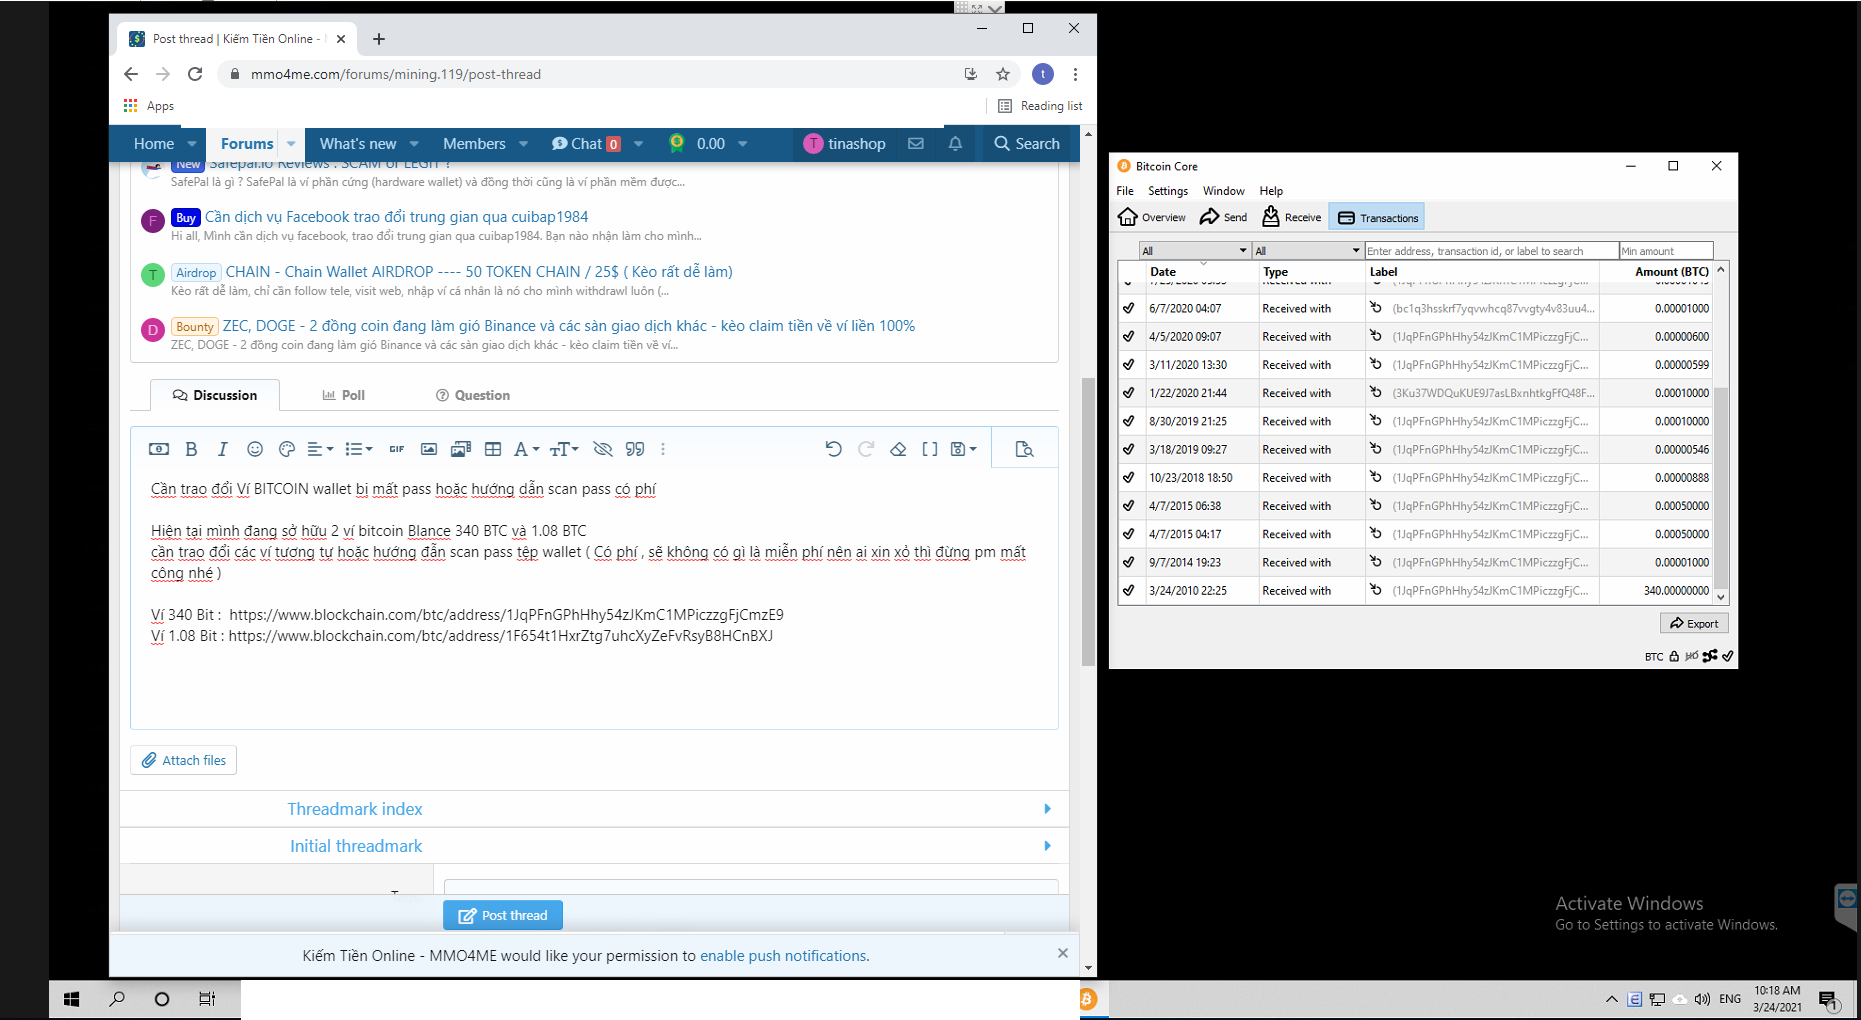Screen dimensions: 1861x1020
Task: Remove formatting with the eraser icon
Action: (x=898, y=450)
